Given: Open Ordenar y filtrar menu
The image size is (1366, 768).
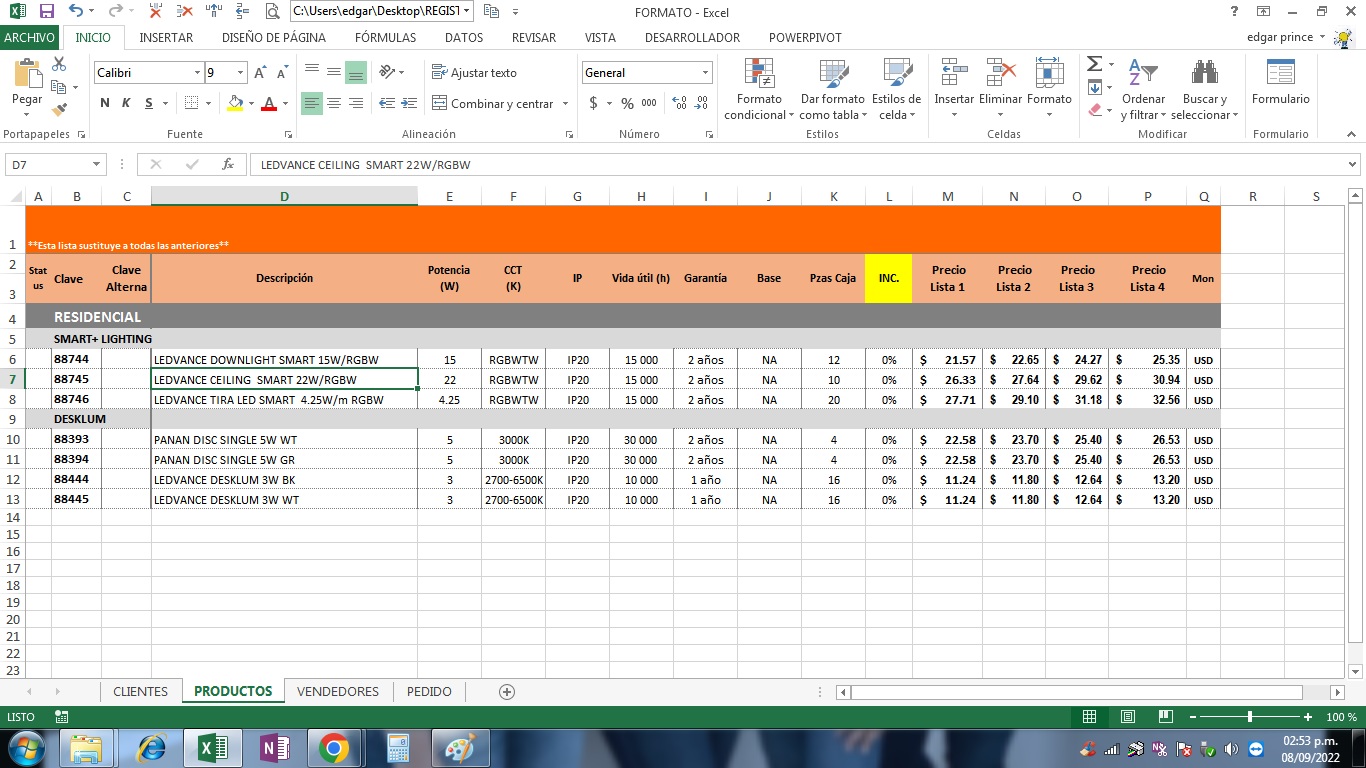Looking at the screenshot, I should 1143,88.
